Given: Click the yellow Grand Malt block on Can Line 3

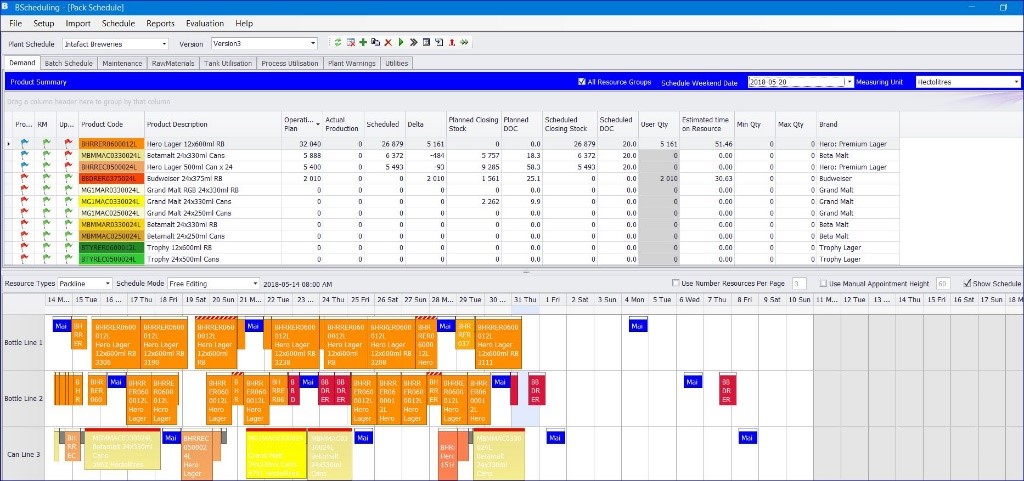Looking at the screenshot, I should coord(276,455).
